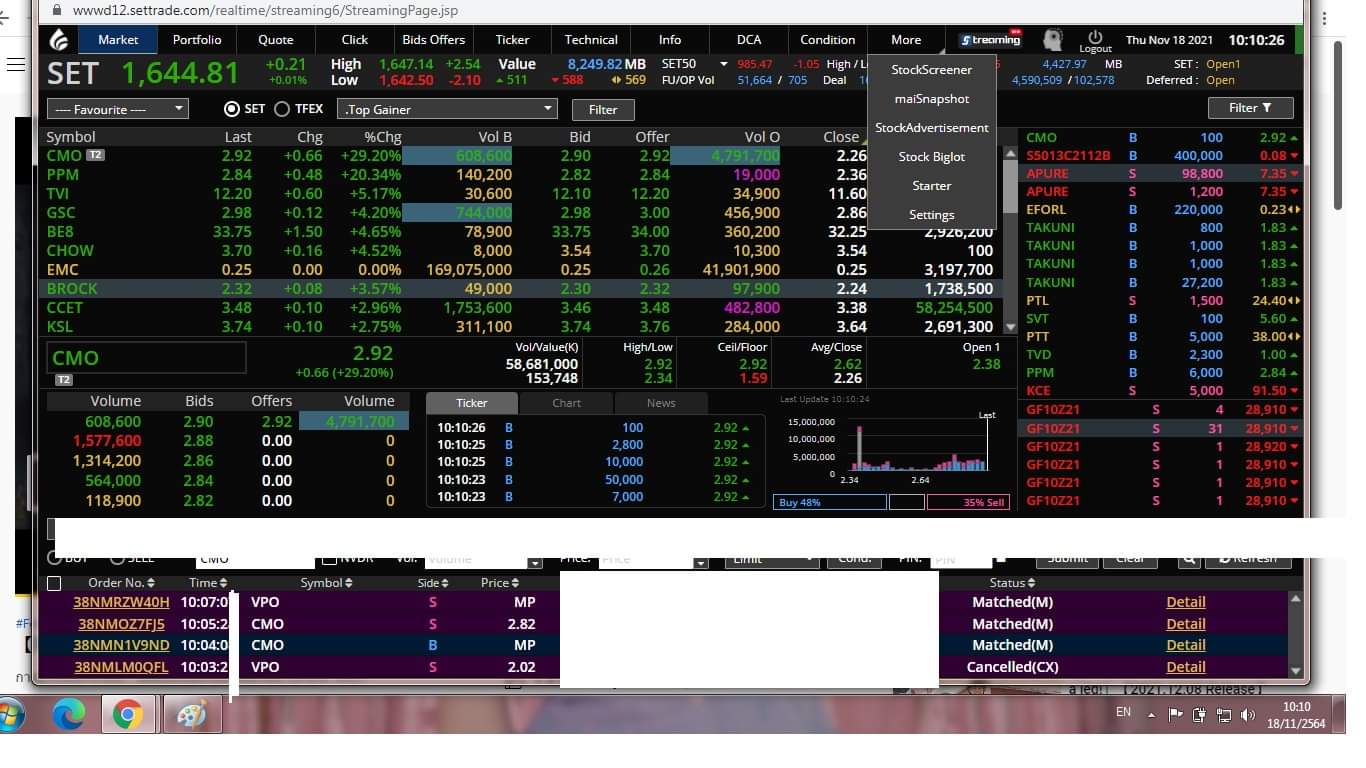Viewport: 1366px width, 768px height.
Task: Open Detail for order 38NMRZW40H
Action: click(1186, 602)
